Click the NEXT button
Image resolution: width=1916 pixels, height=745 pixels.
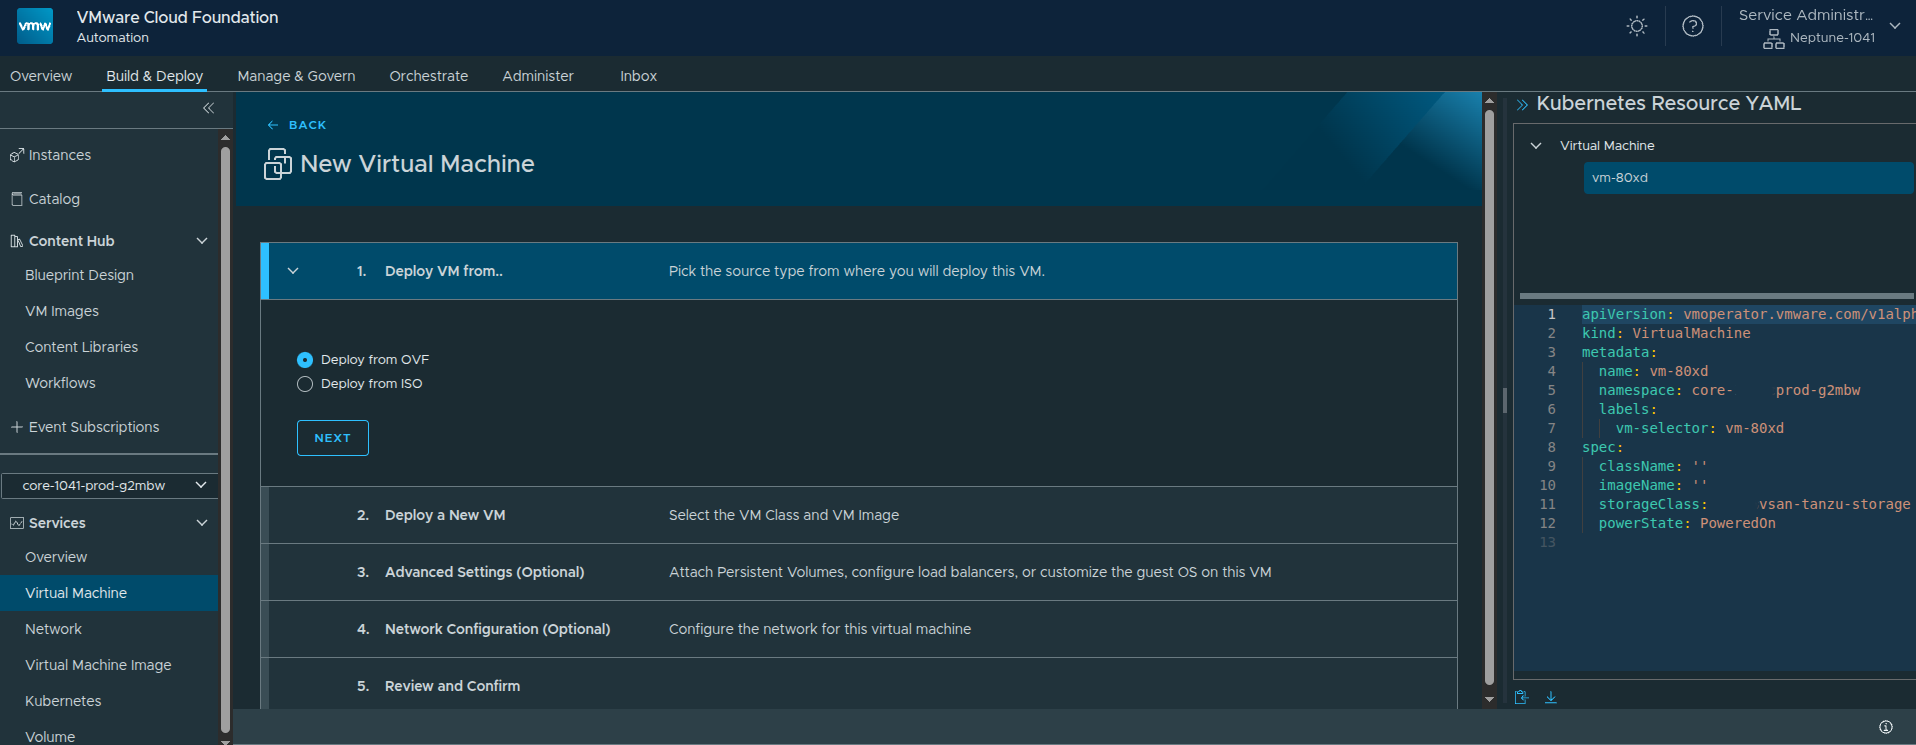[x=333, y=438]
